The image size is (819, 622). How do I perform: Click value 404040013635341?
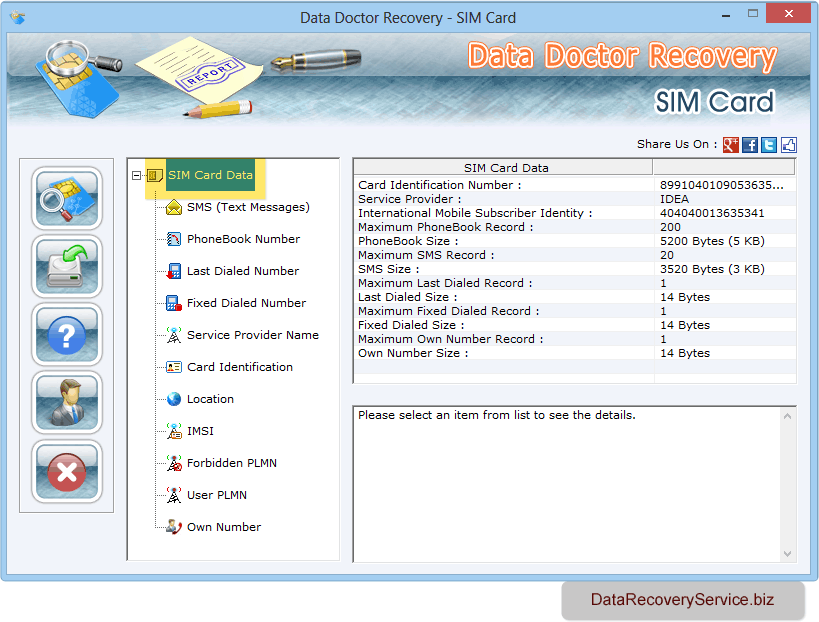pyautogui.click(x=712, y=213)
